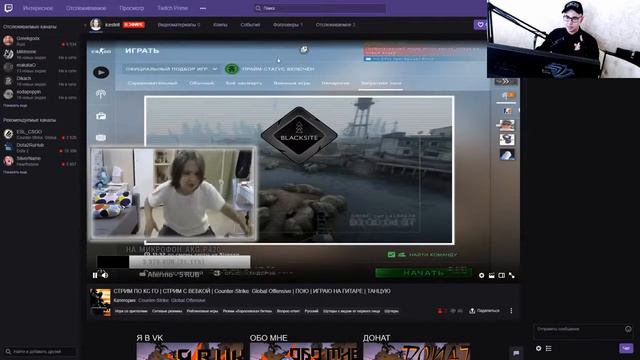Click the purple heart follow button
This screenshot has width=640, height=360.
coord(480,25)
